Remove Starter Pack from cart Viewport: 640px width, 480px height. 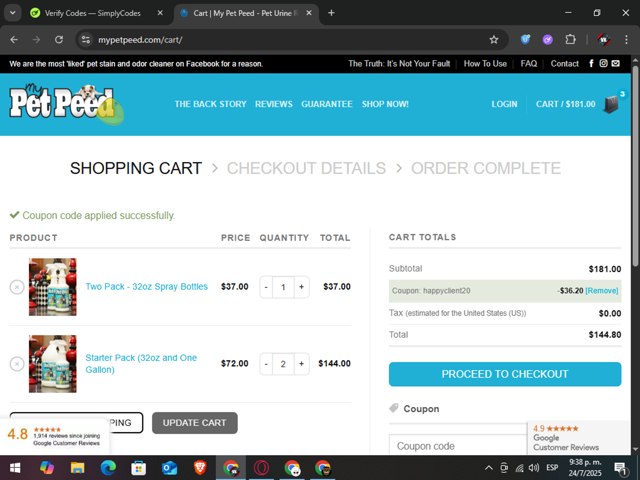pyautogui.click(x=17, y=364)
